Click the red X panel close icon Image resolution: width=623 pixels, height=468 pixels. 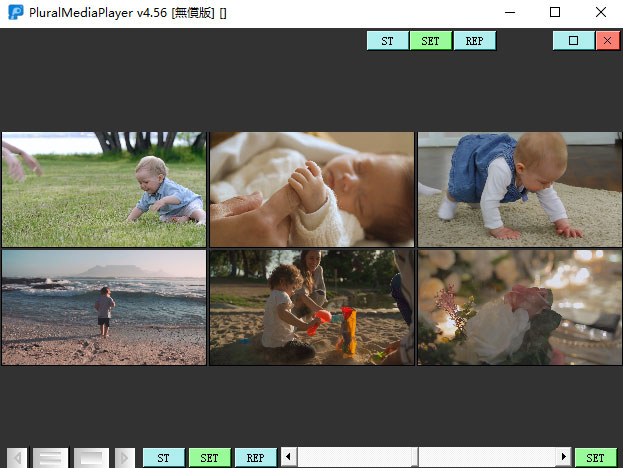click(607, 41)
